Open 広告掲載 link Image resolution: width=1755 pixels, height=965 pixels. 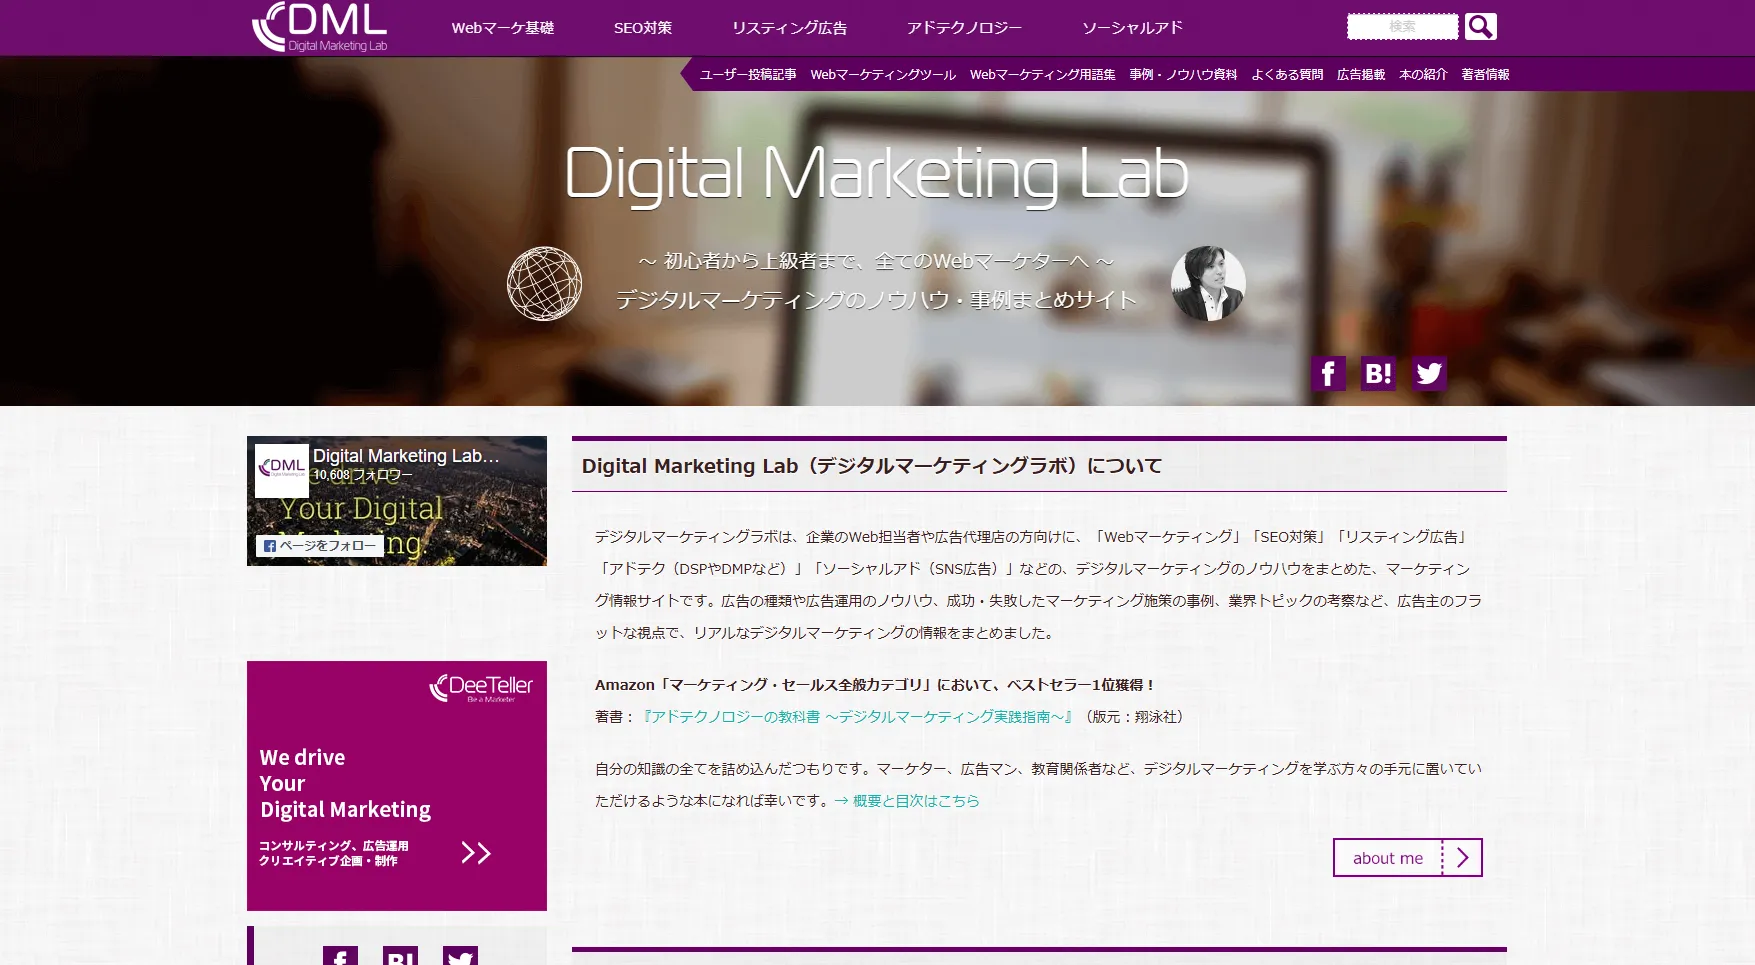pos(1361,74)
